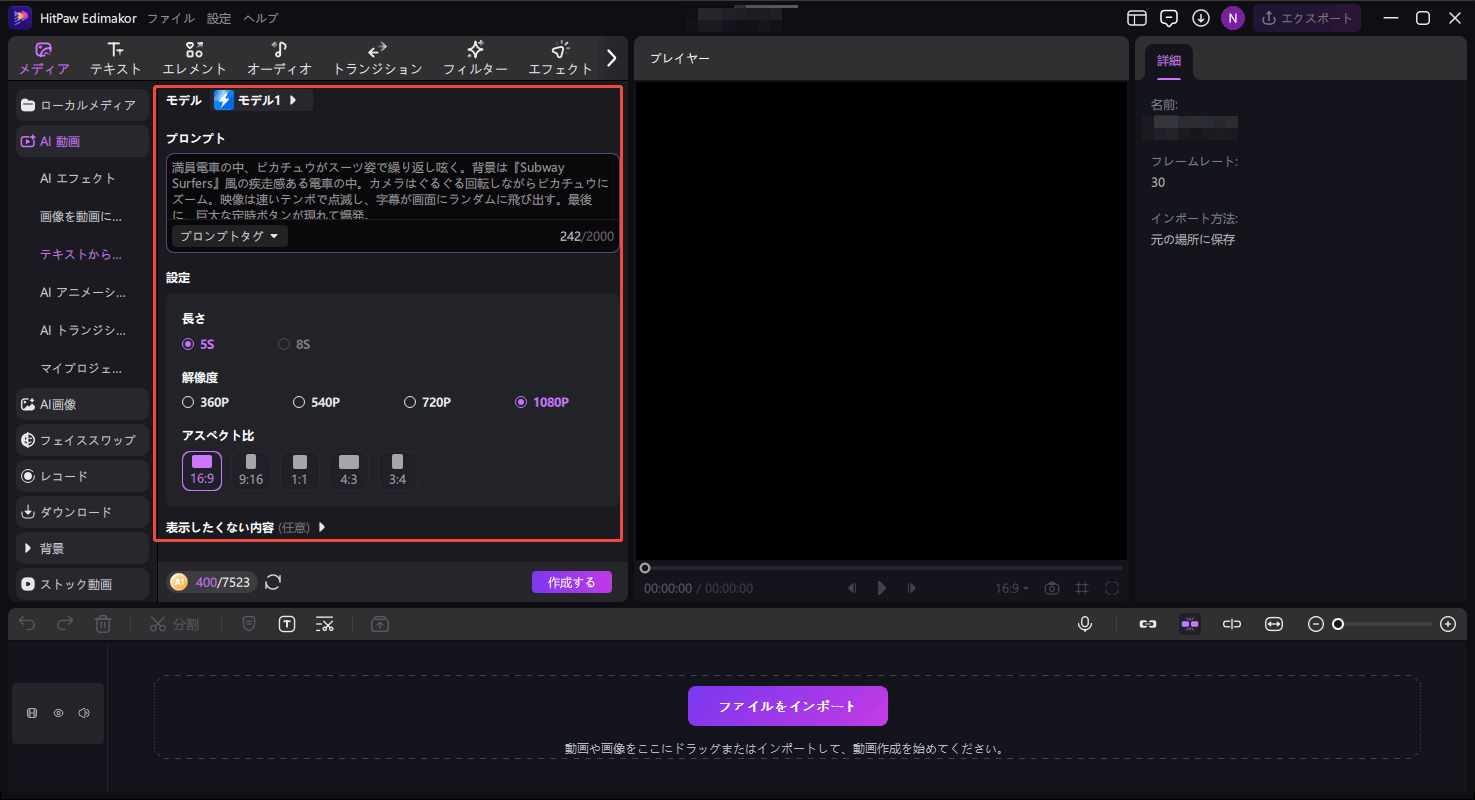Click the エクスポート button
The image size is (1475, 800).
[1307, 18]
